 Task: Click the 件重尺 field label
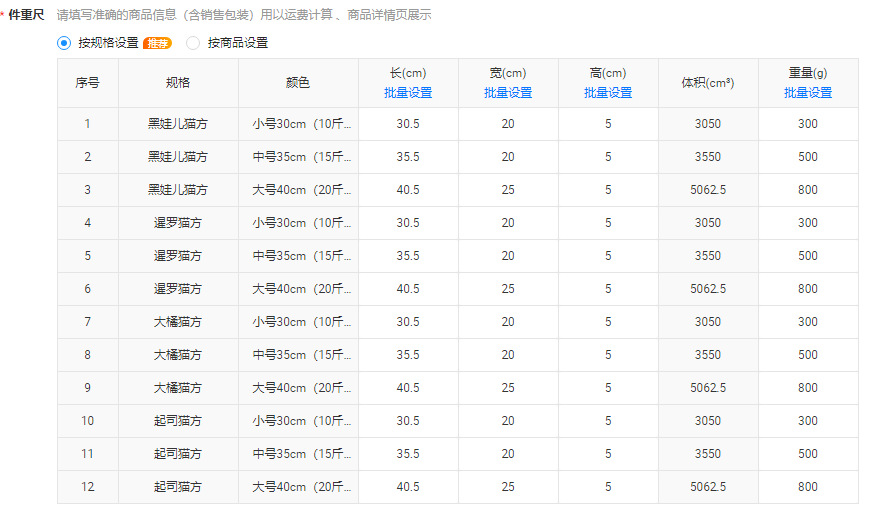click(26, 15)
